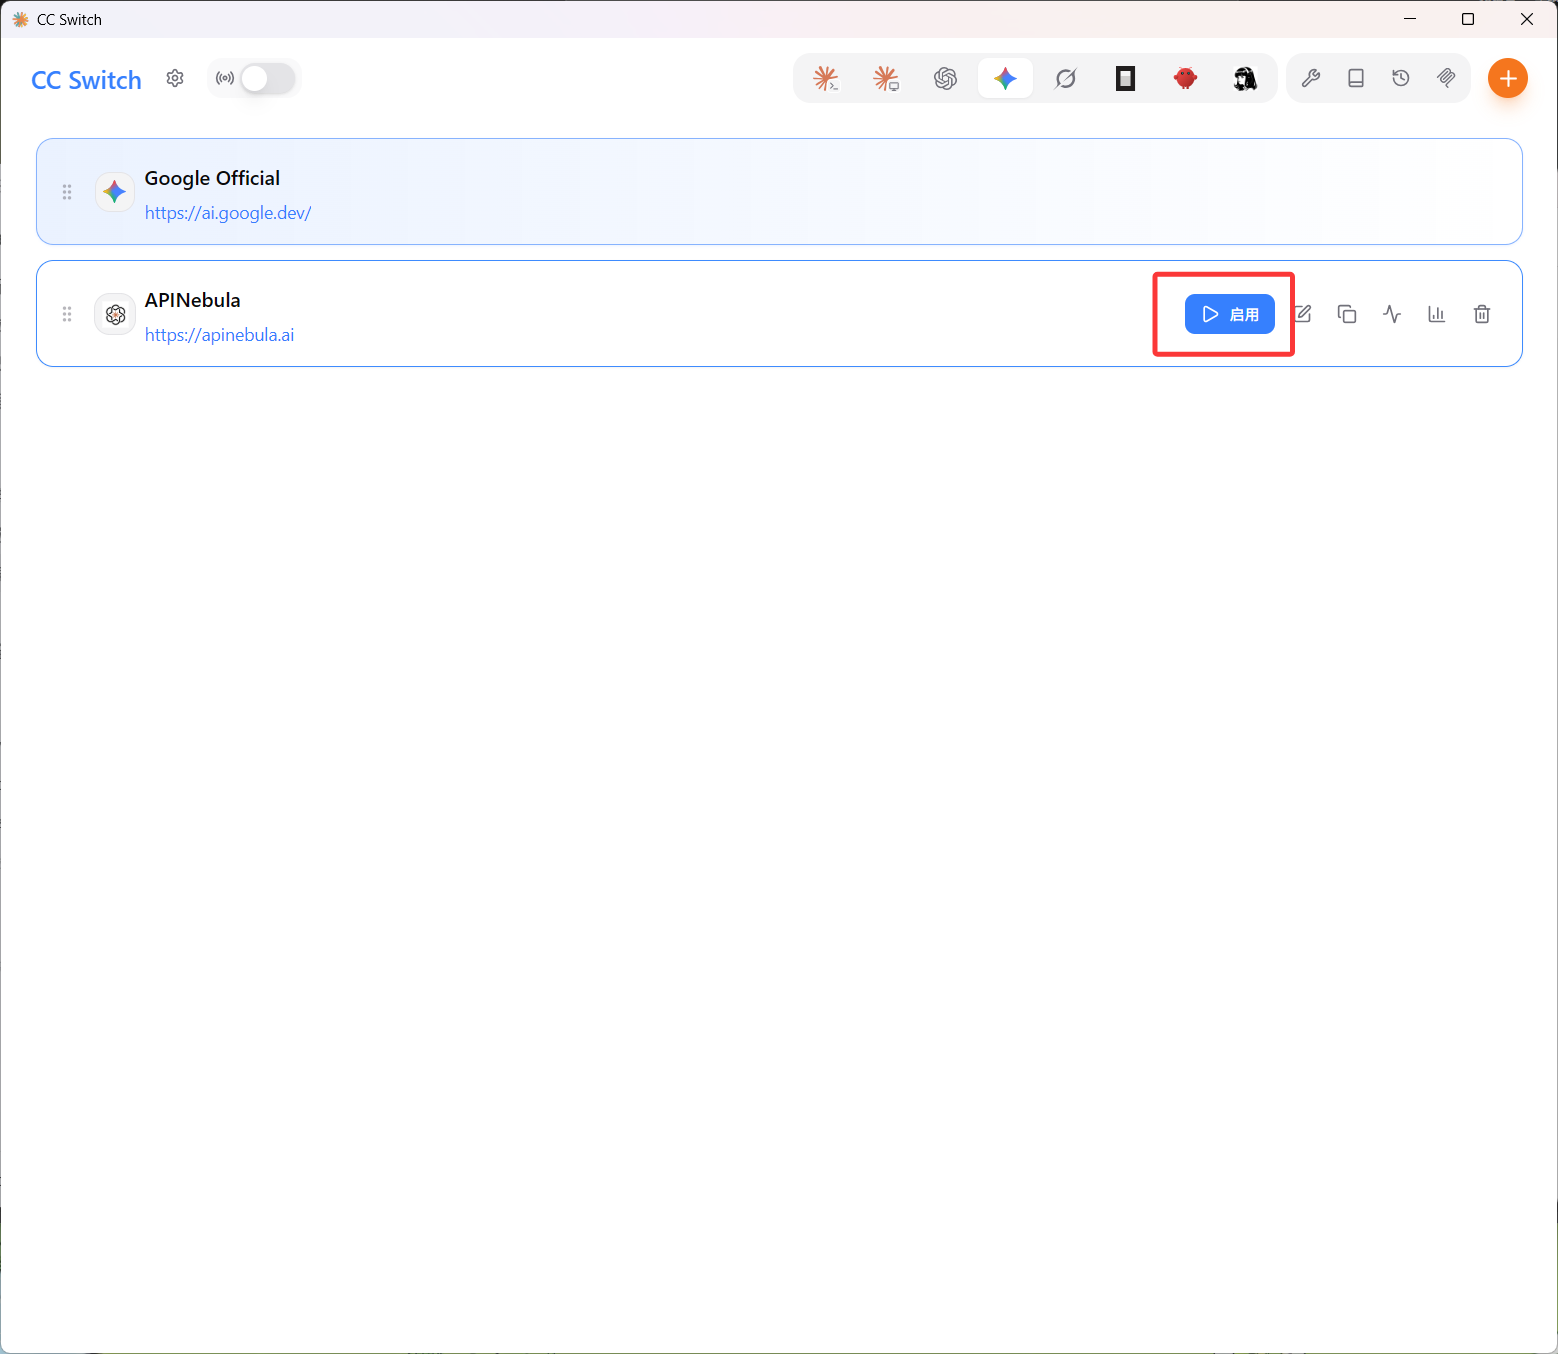This screenshot has height=1354, width=1558.
Task: Switch to the Claude desktop tab
Action: [x=886, y=78]
